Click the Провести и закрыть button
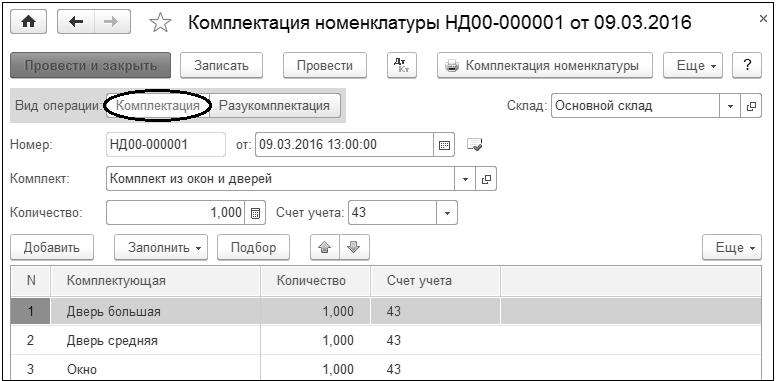Screen dimensions: 776x381 tap(91, 65)
